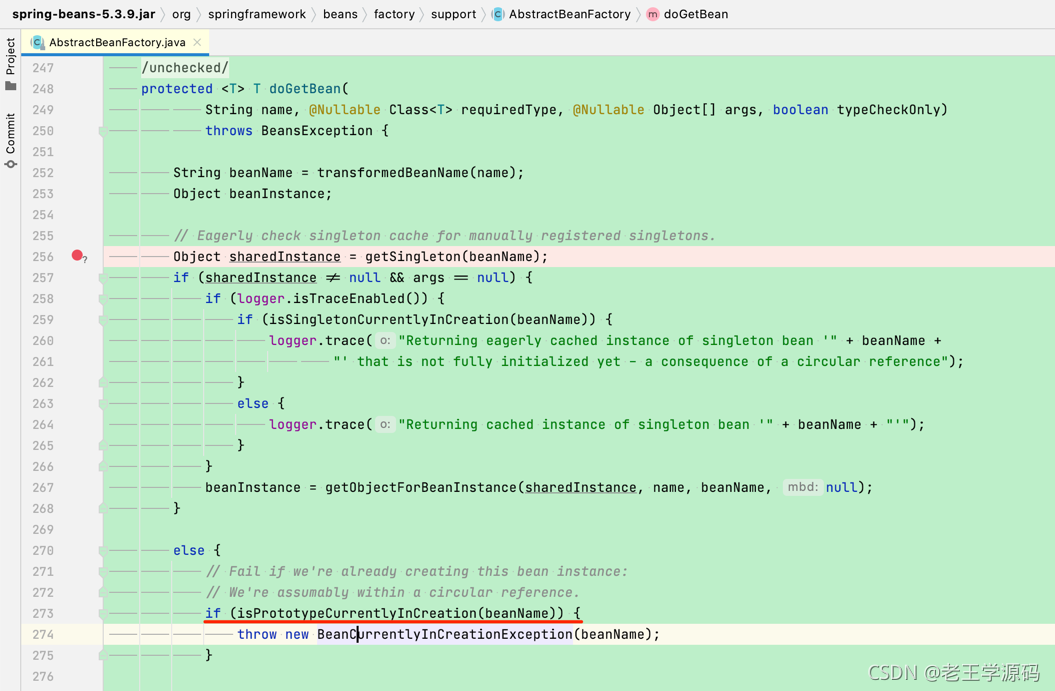1055x691 pixels.
Task: Collapse the fold marker on line 273
Action: coord(103,613)
